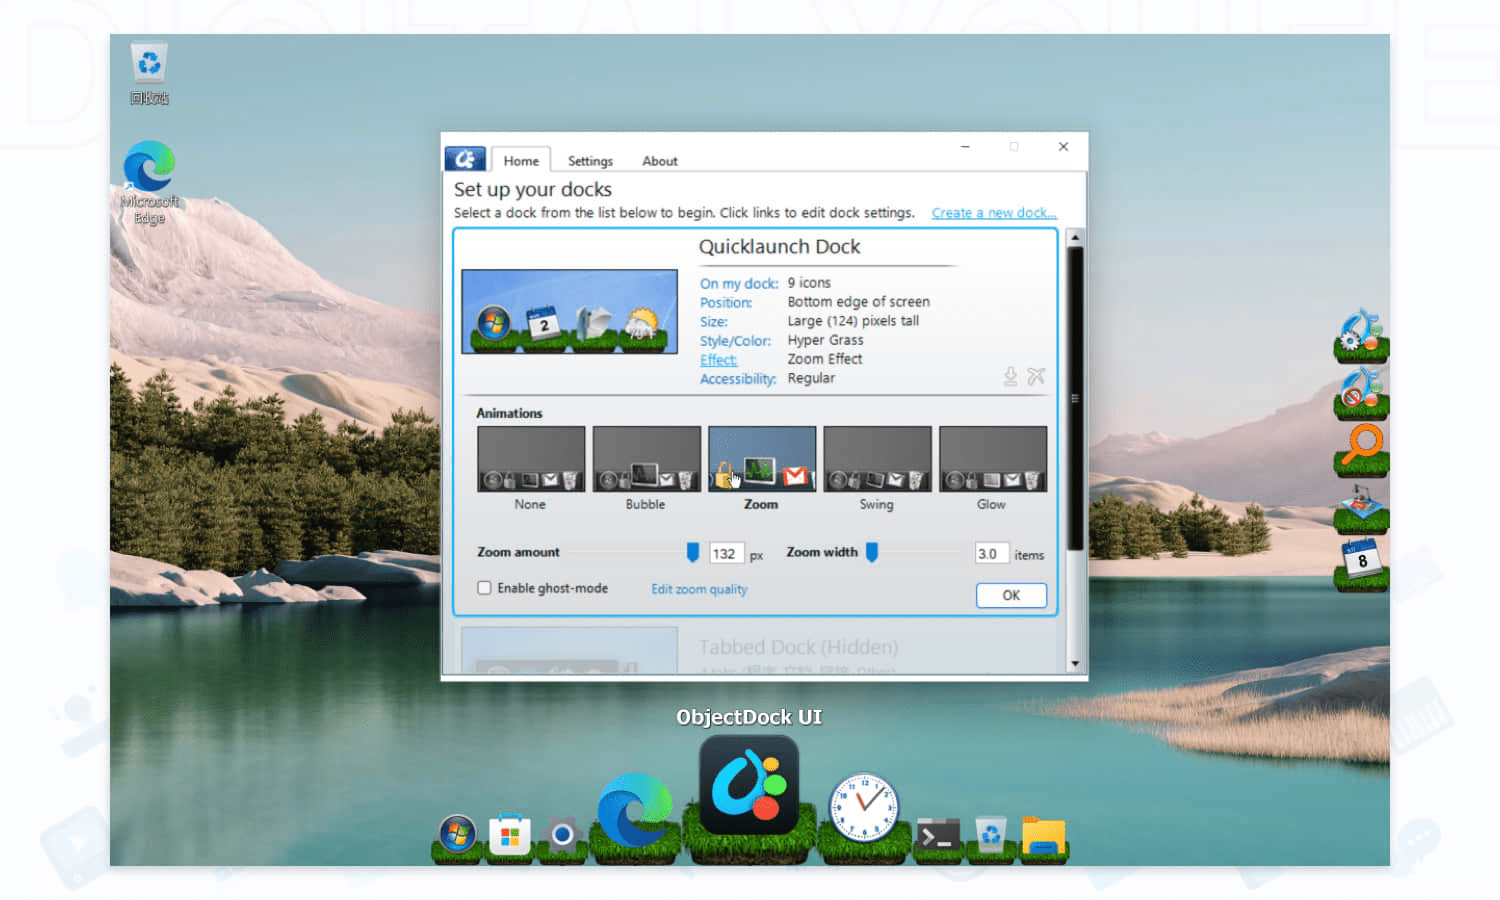Edit the dock Position setting link

tap(726, 303)
